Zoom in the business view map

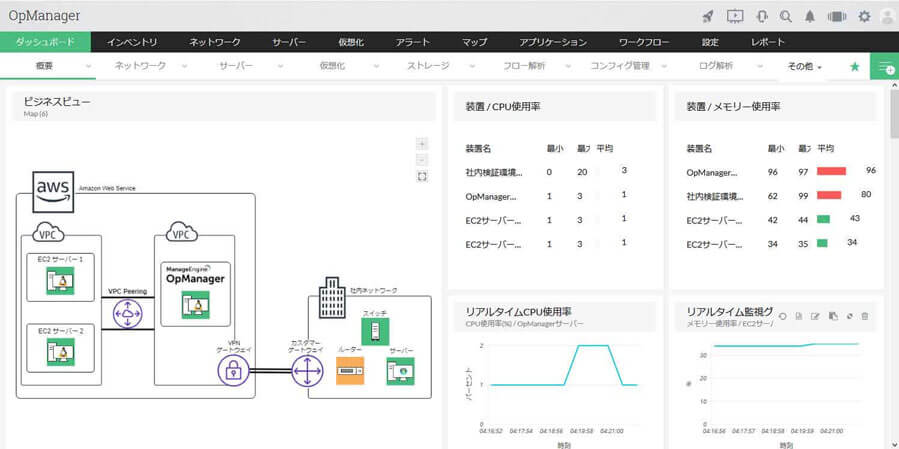tap(423, 144)
